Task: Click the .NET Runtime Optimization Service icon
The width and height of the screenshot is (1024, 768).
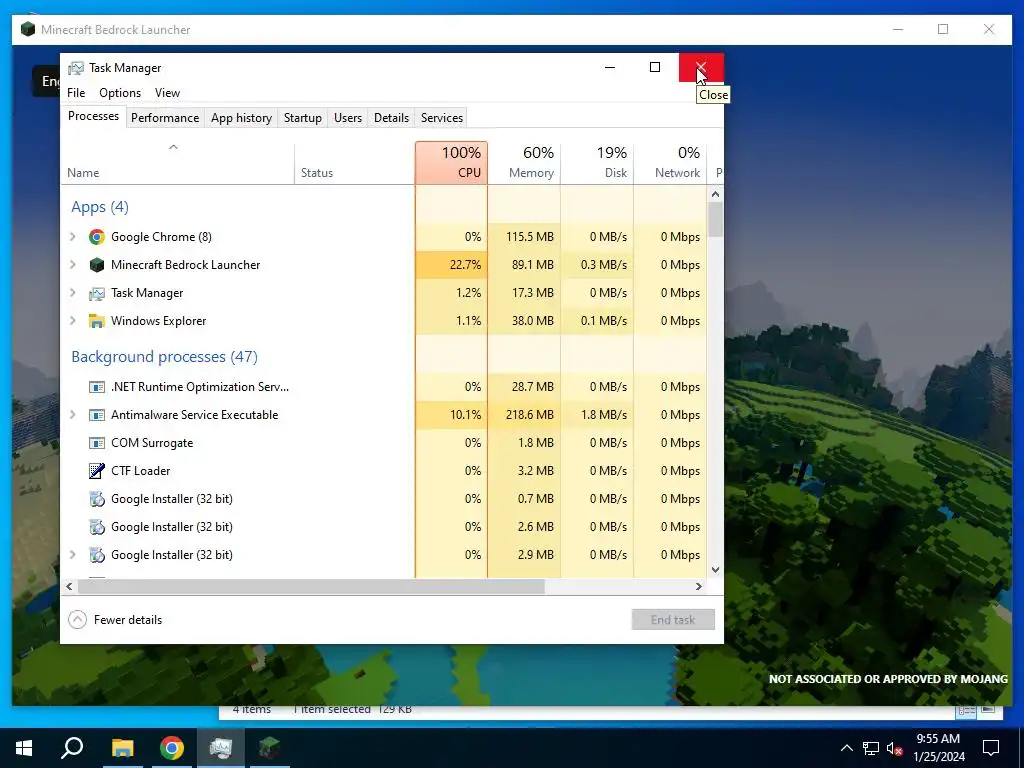Action: click(x=97, y=387)
